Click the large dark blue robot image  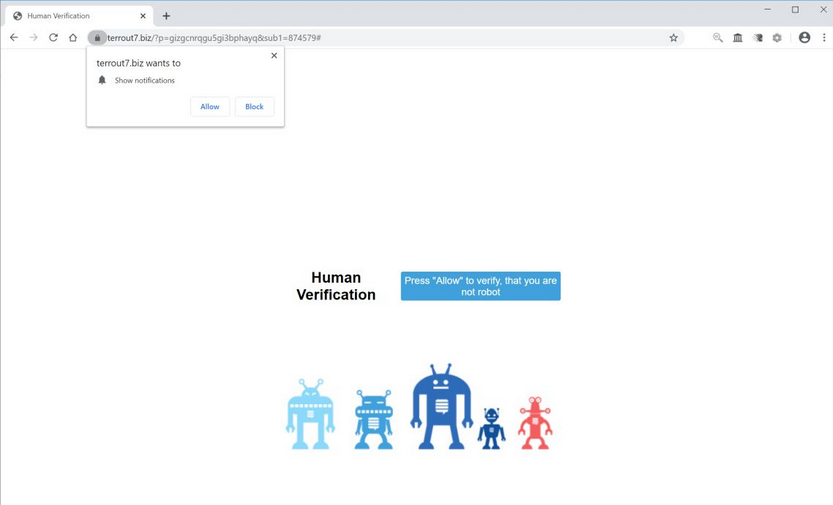(441, 406)
